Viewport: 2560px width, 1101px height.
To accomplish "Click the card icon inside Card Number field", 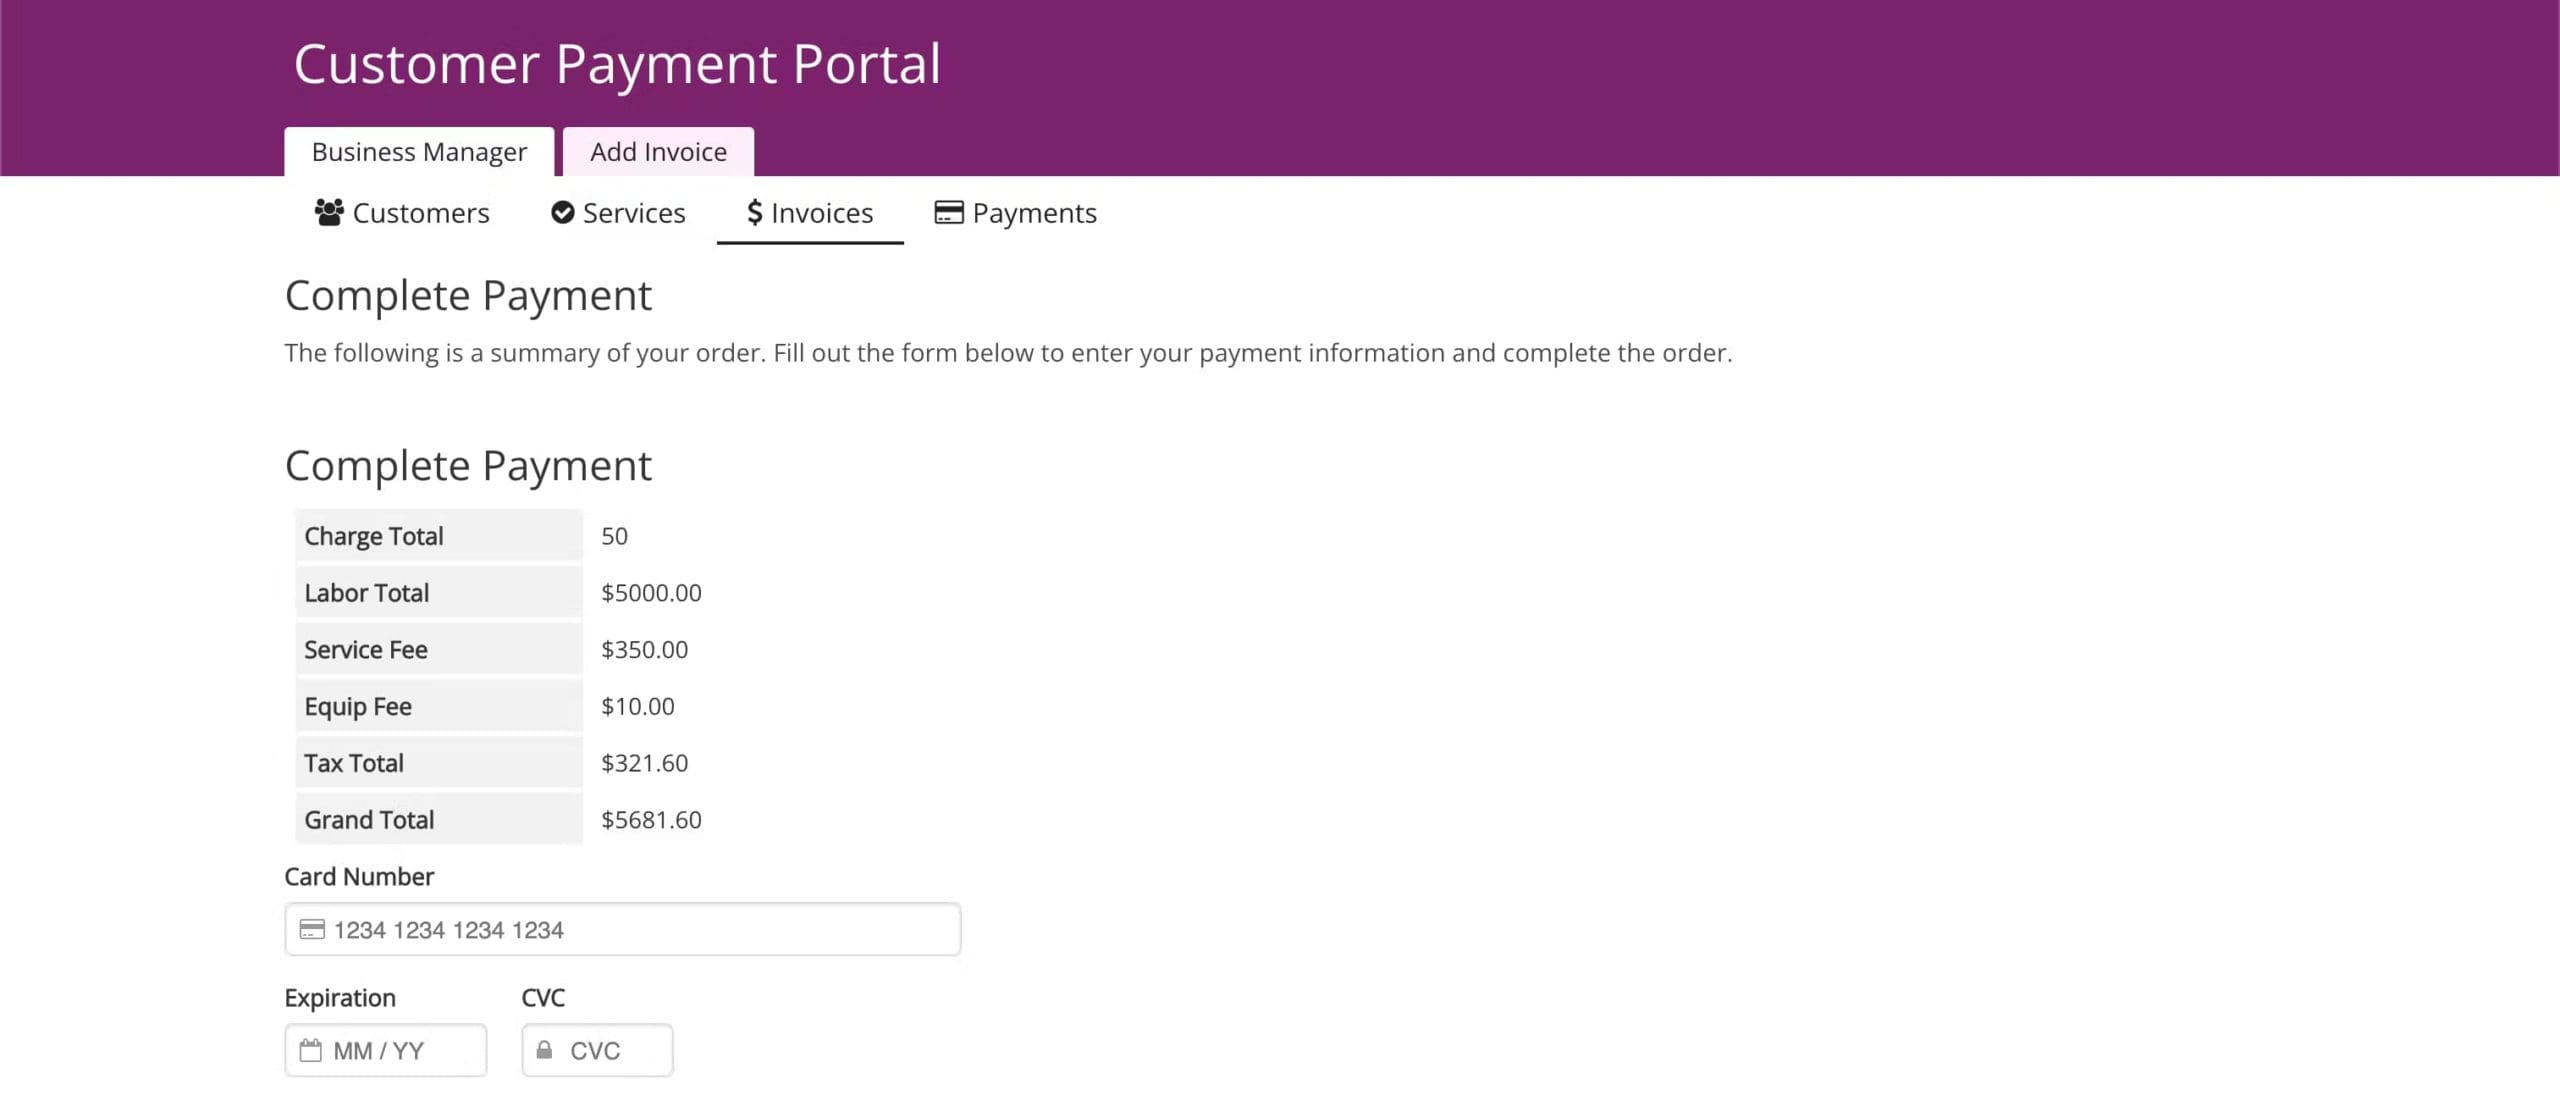I will (312, 929).
